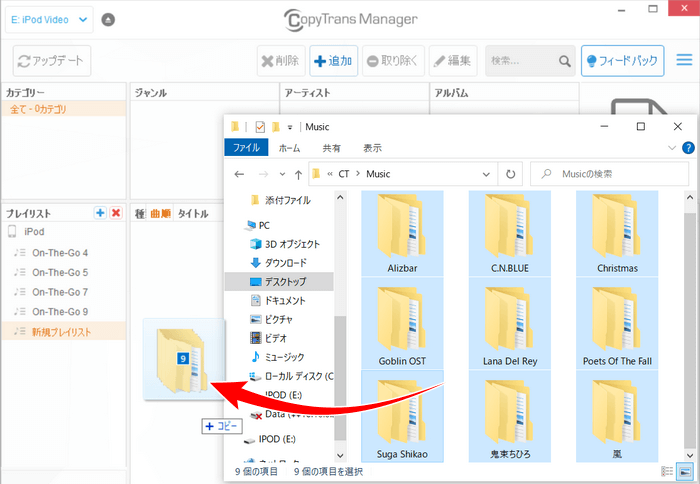
Task: Select On-The-Go 7 playlist
Action: tap(60, 292)
